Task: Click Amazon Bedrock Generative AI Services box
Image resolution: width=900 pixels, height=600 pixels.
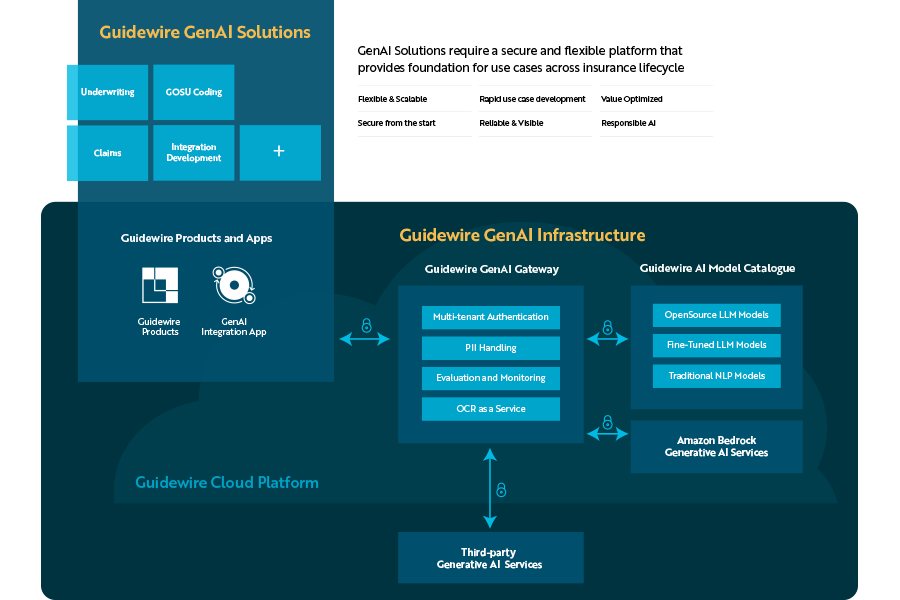Action: pos(716,447)
